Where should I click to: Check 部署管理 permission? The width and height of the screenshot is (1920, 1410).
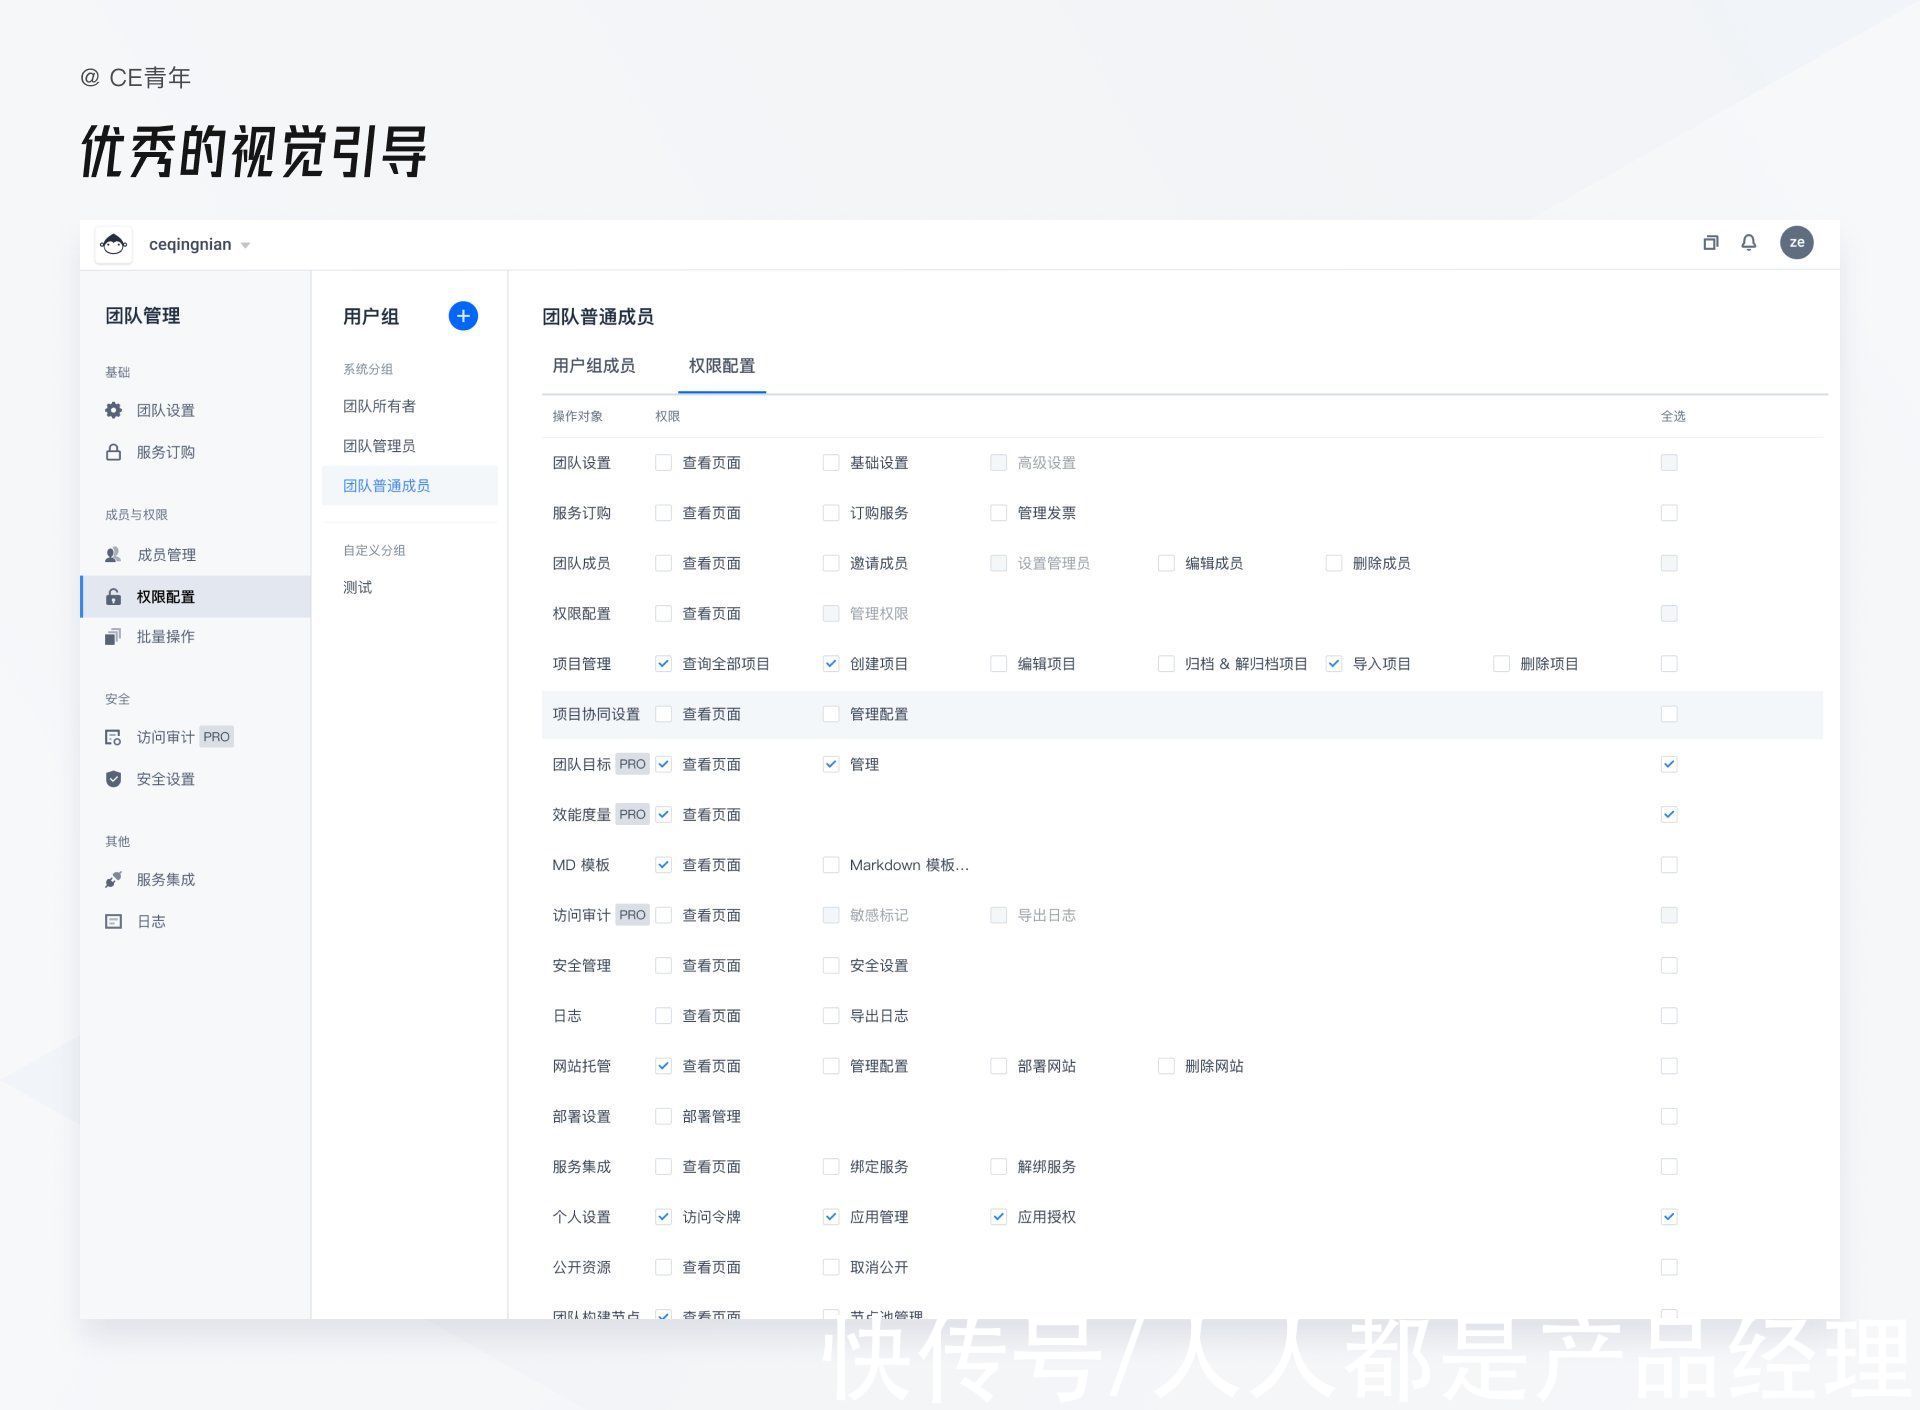pyautogui.click(x=663, y=1117)
